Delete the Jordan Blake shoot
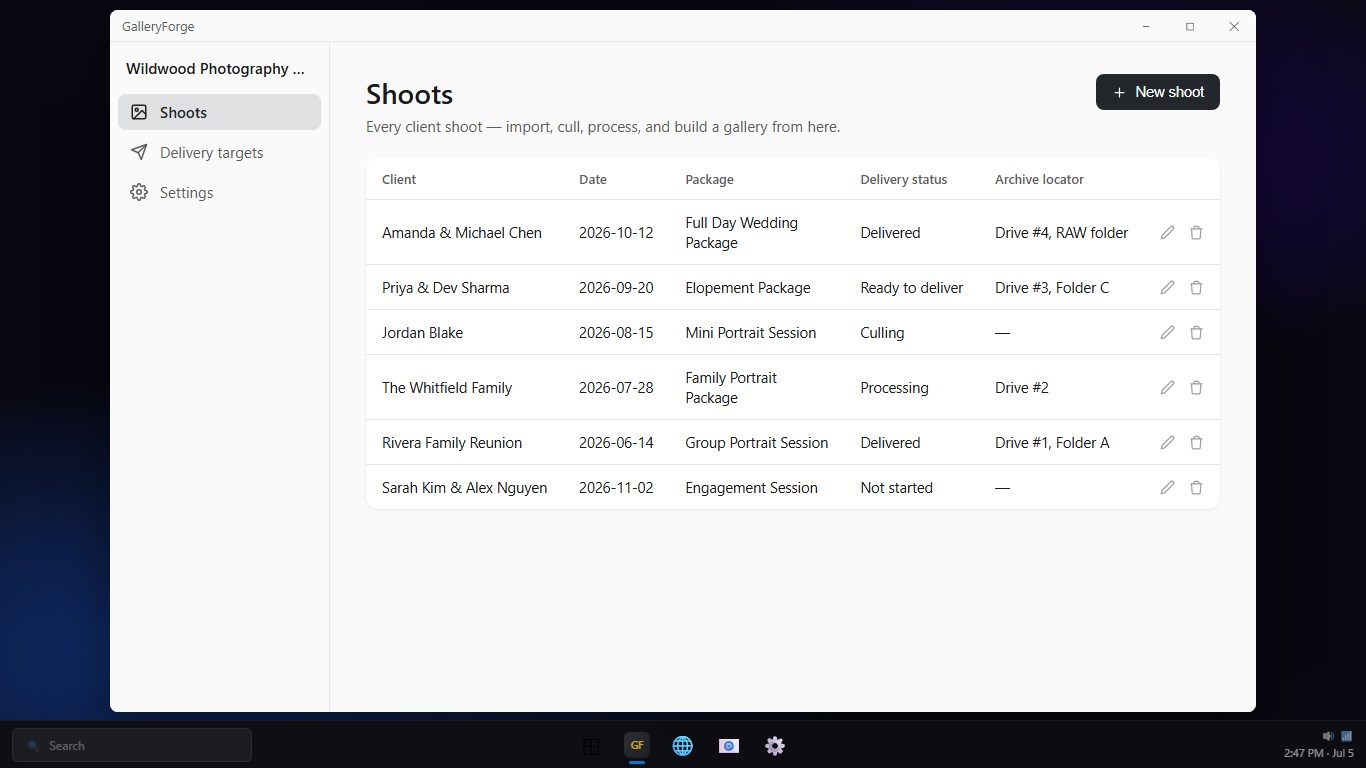This screenshot has width=1366, height=768. (1196, 332)
